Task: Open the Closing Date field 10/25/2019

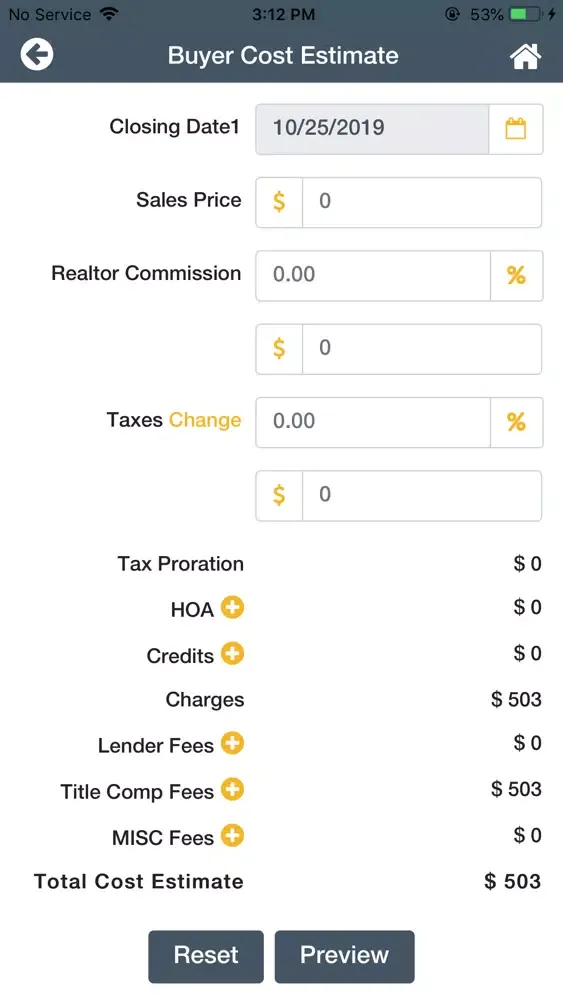Action: click(372, 129)
